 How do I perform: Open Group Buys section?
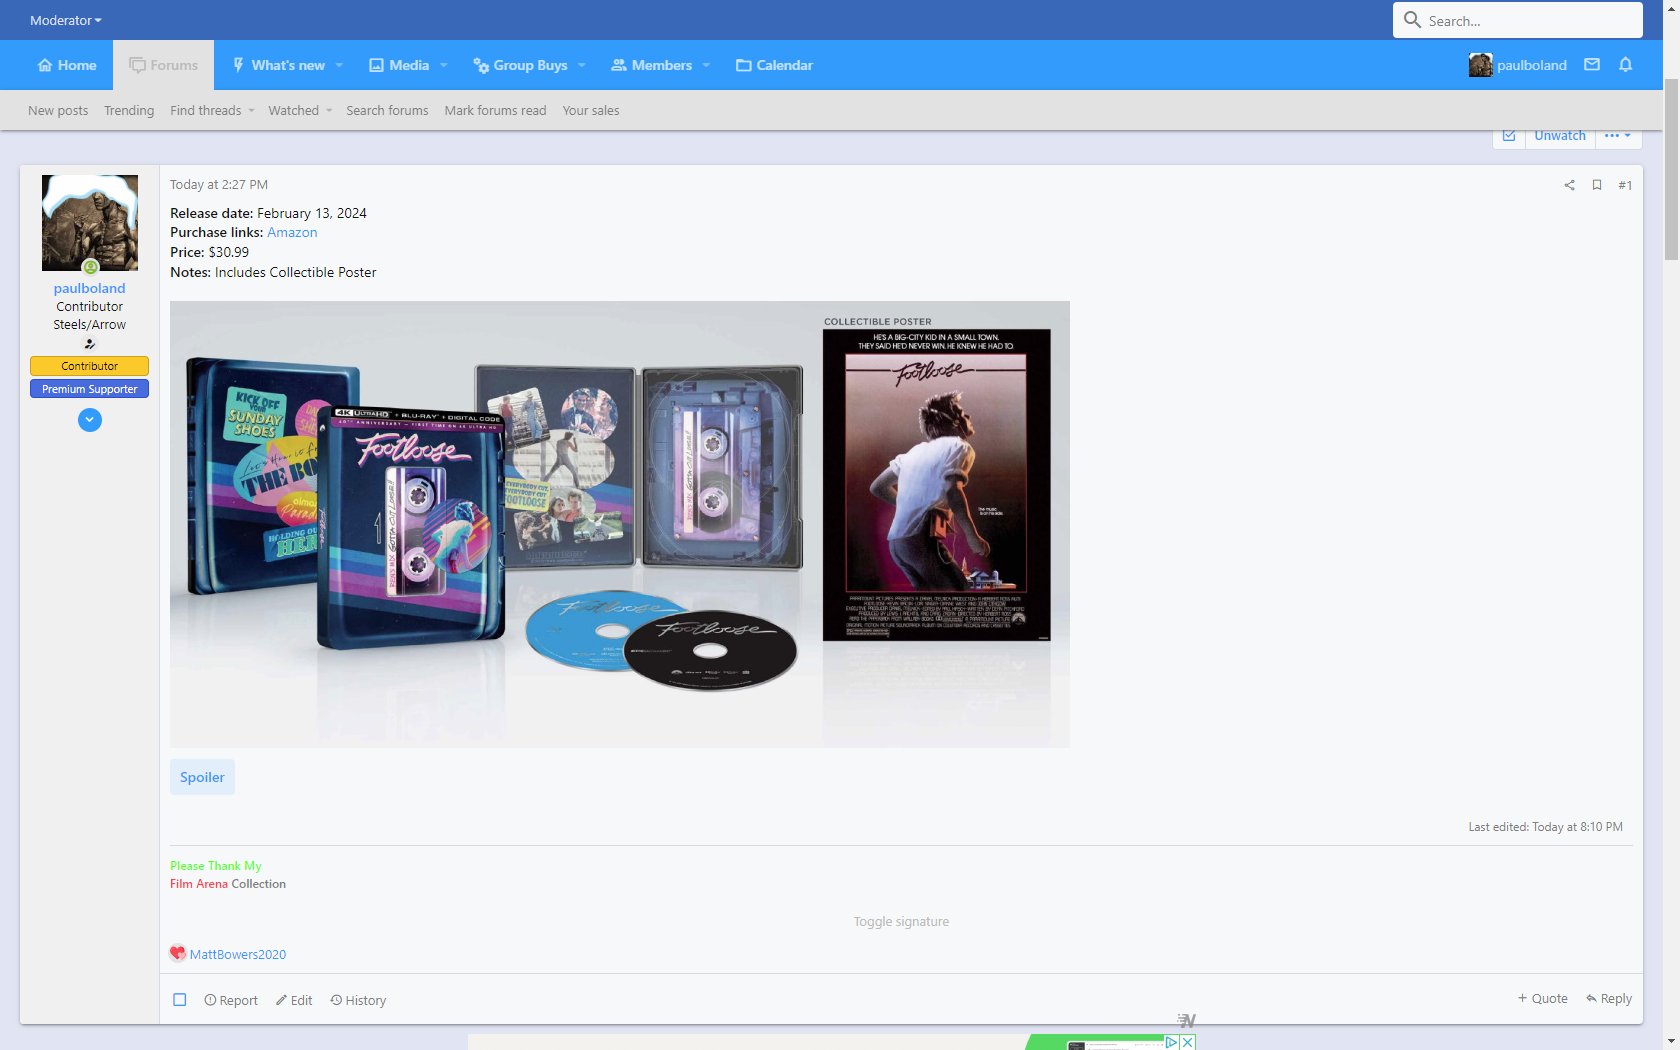[520, 65]
